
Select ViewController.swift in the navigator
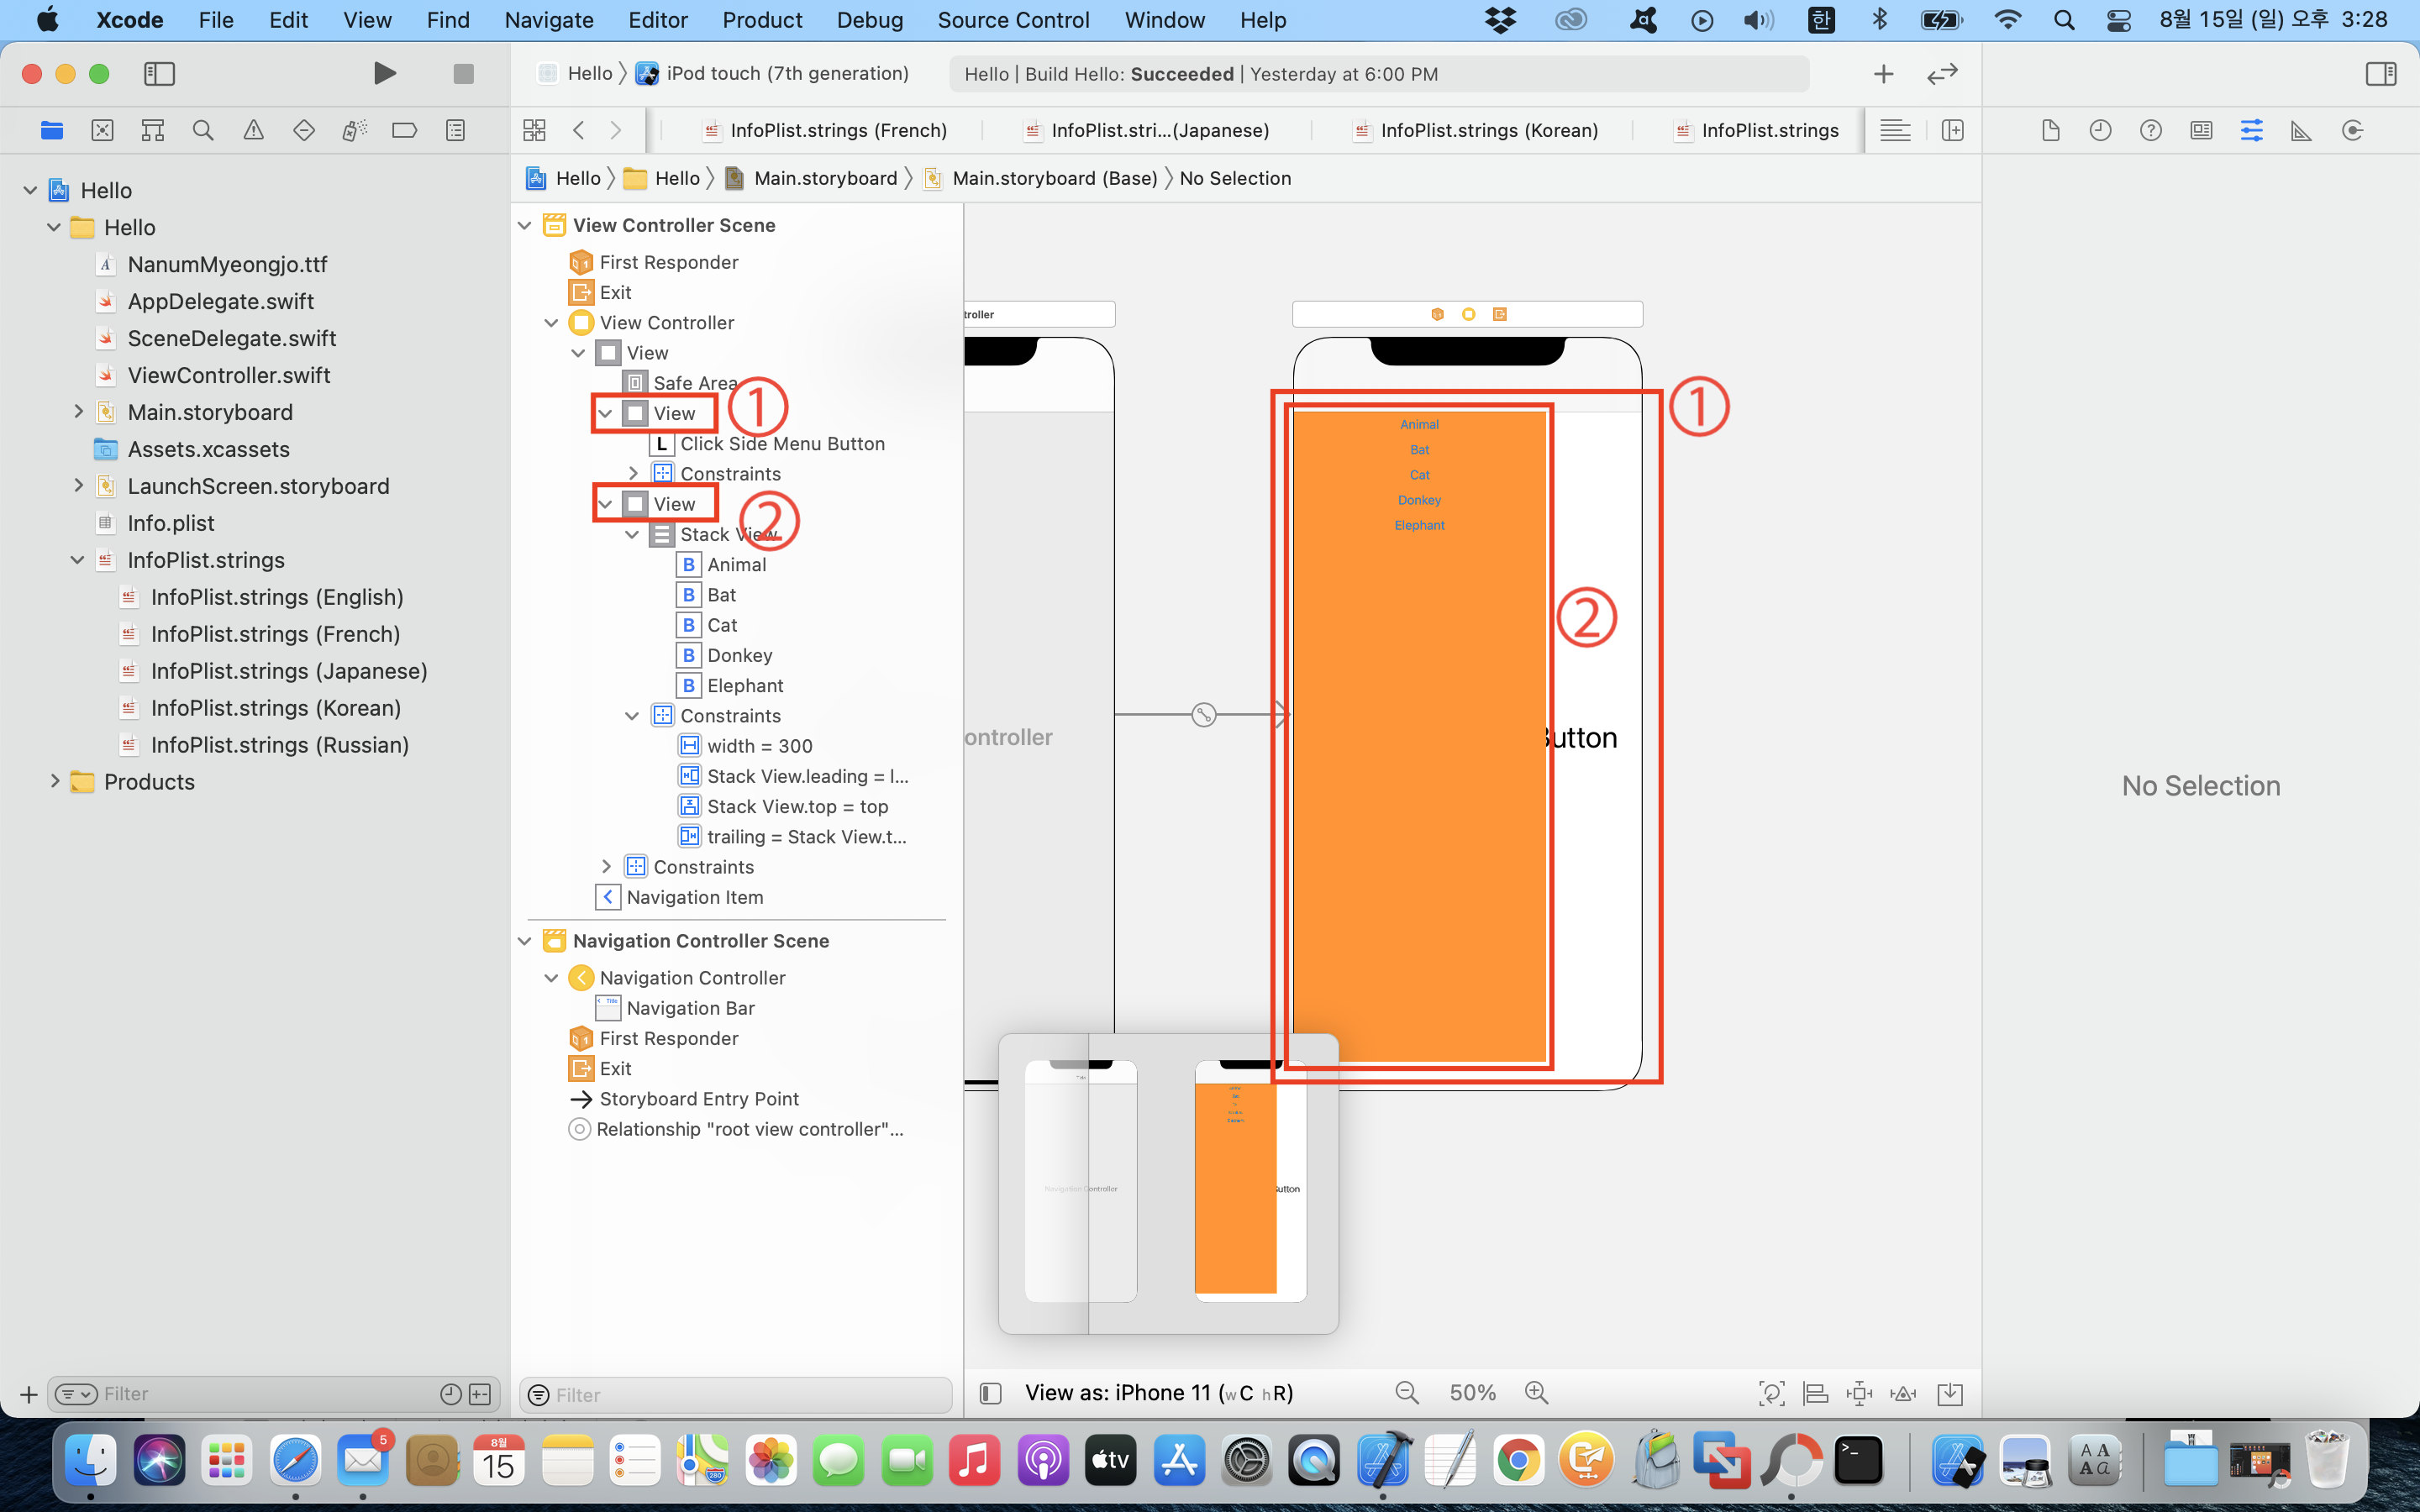coord(228,375)
